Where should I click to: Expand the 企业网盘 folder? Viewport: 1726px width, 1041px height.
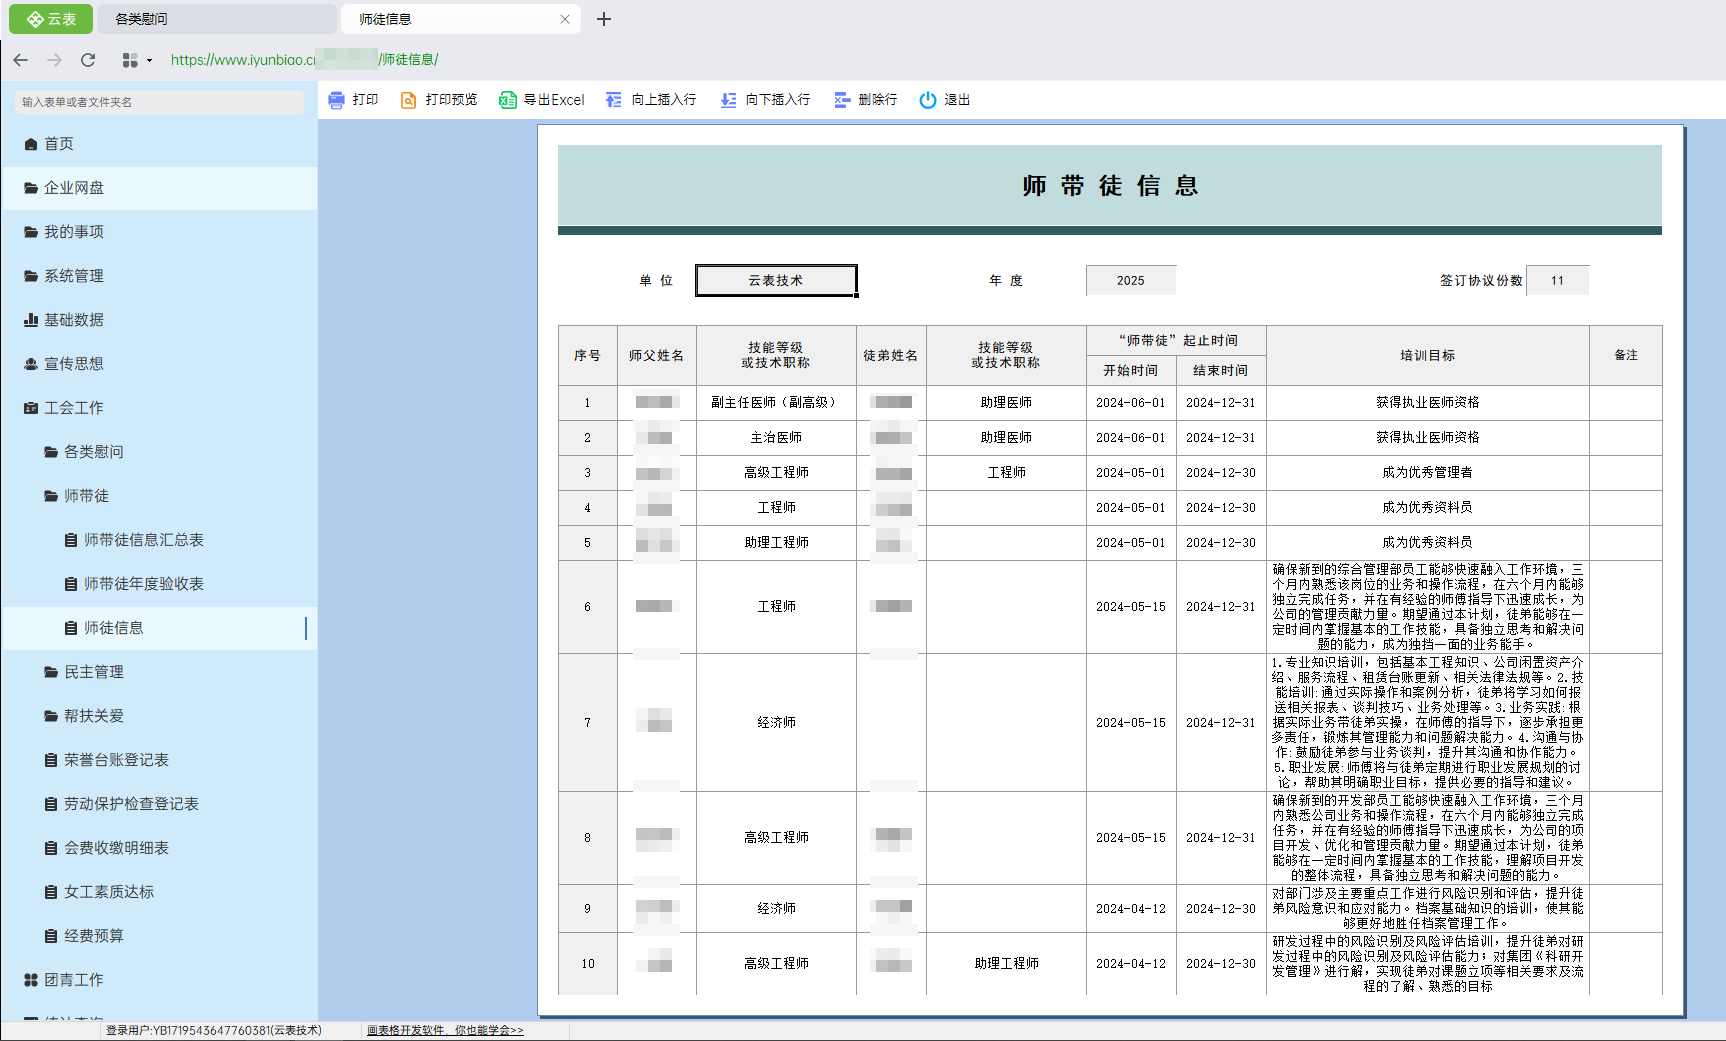click(74, 188)
